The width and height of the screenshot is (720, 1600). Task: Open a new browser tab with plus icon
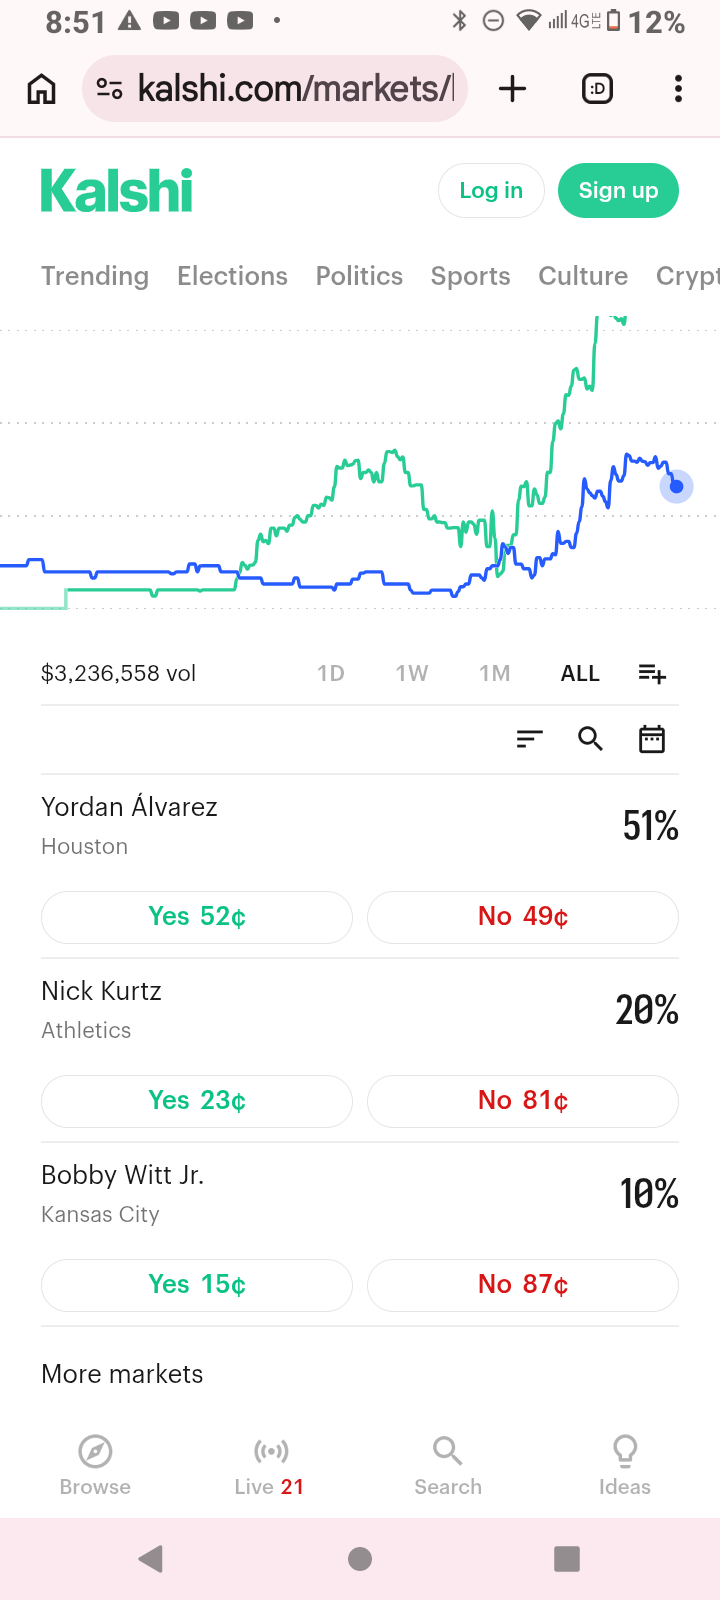512,89
